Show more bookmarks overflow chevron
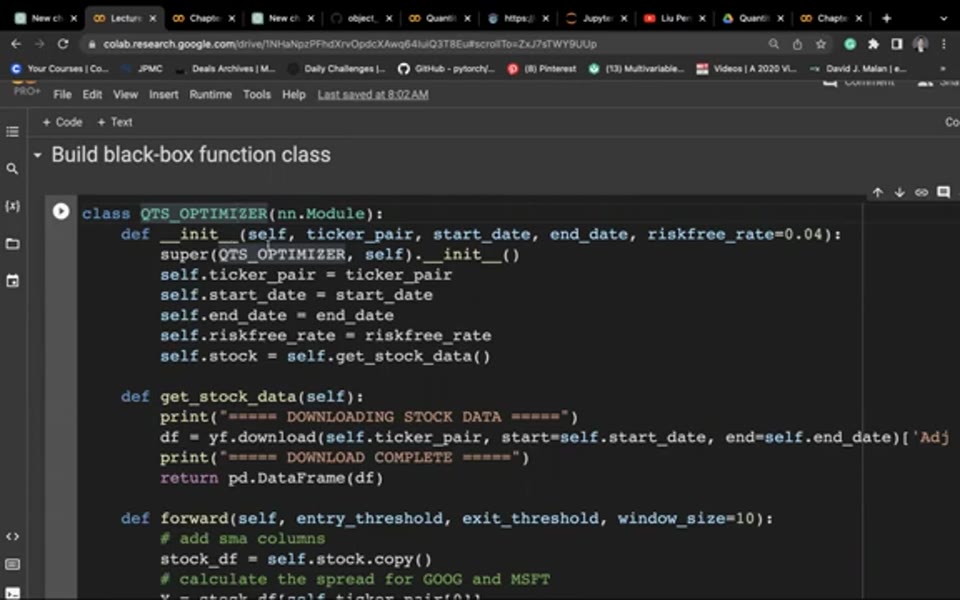 [943, 69]
